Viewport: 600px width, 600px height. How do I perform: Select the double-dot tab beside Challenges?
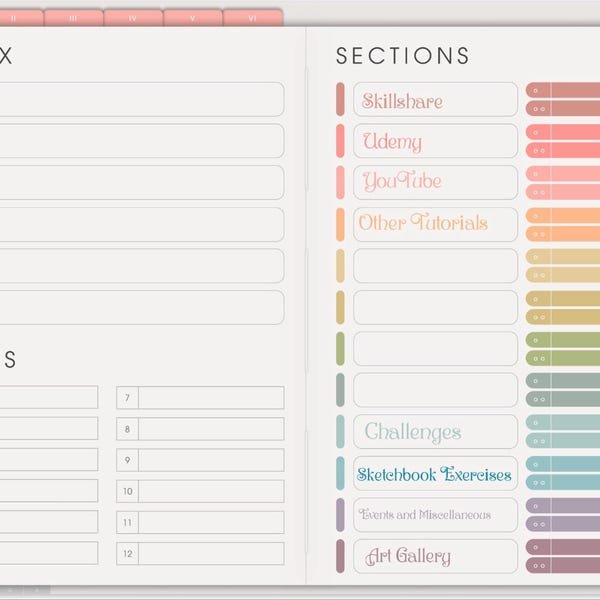(563, 441)
